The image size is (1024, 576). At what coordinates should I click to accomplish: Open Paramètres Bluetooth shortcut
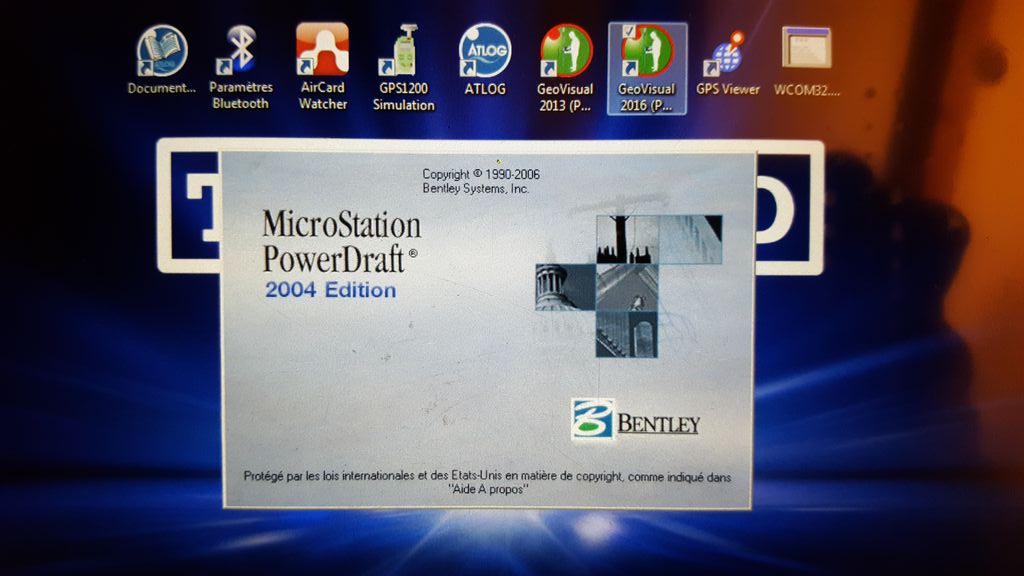click(x=240, y=67)
